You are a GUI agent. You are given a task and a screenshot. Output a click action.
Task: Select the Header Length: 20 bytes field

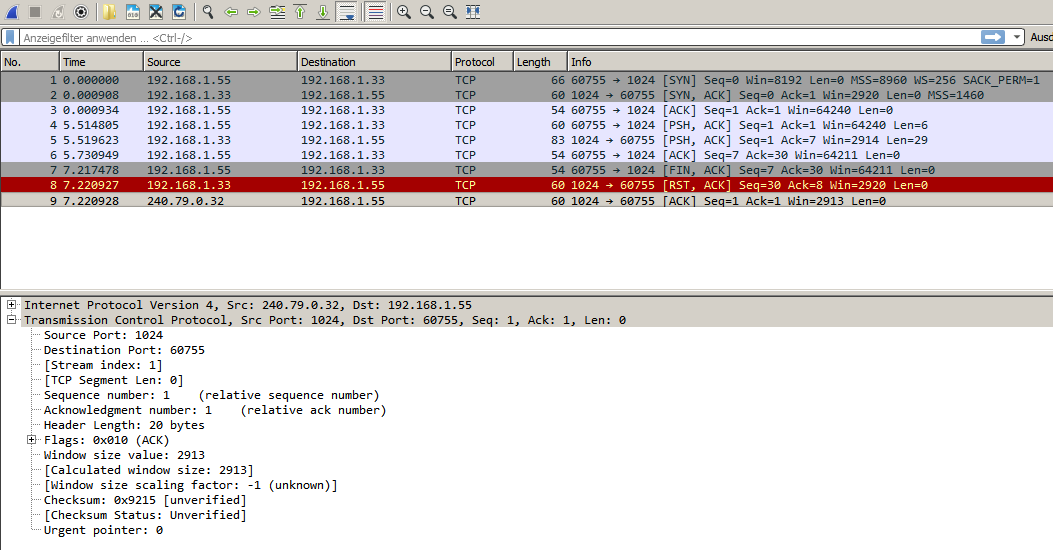[124, 425]
